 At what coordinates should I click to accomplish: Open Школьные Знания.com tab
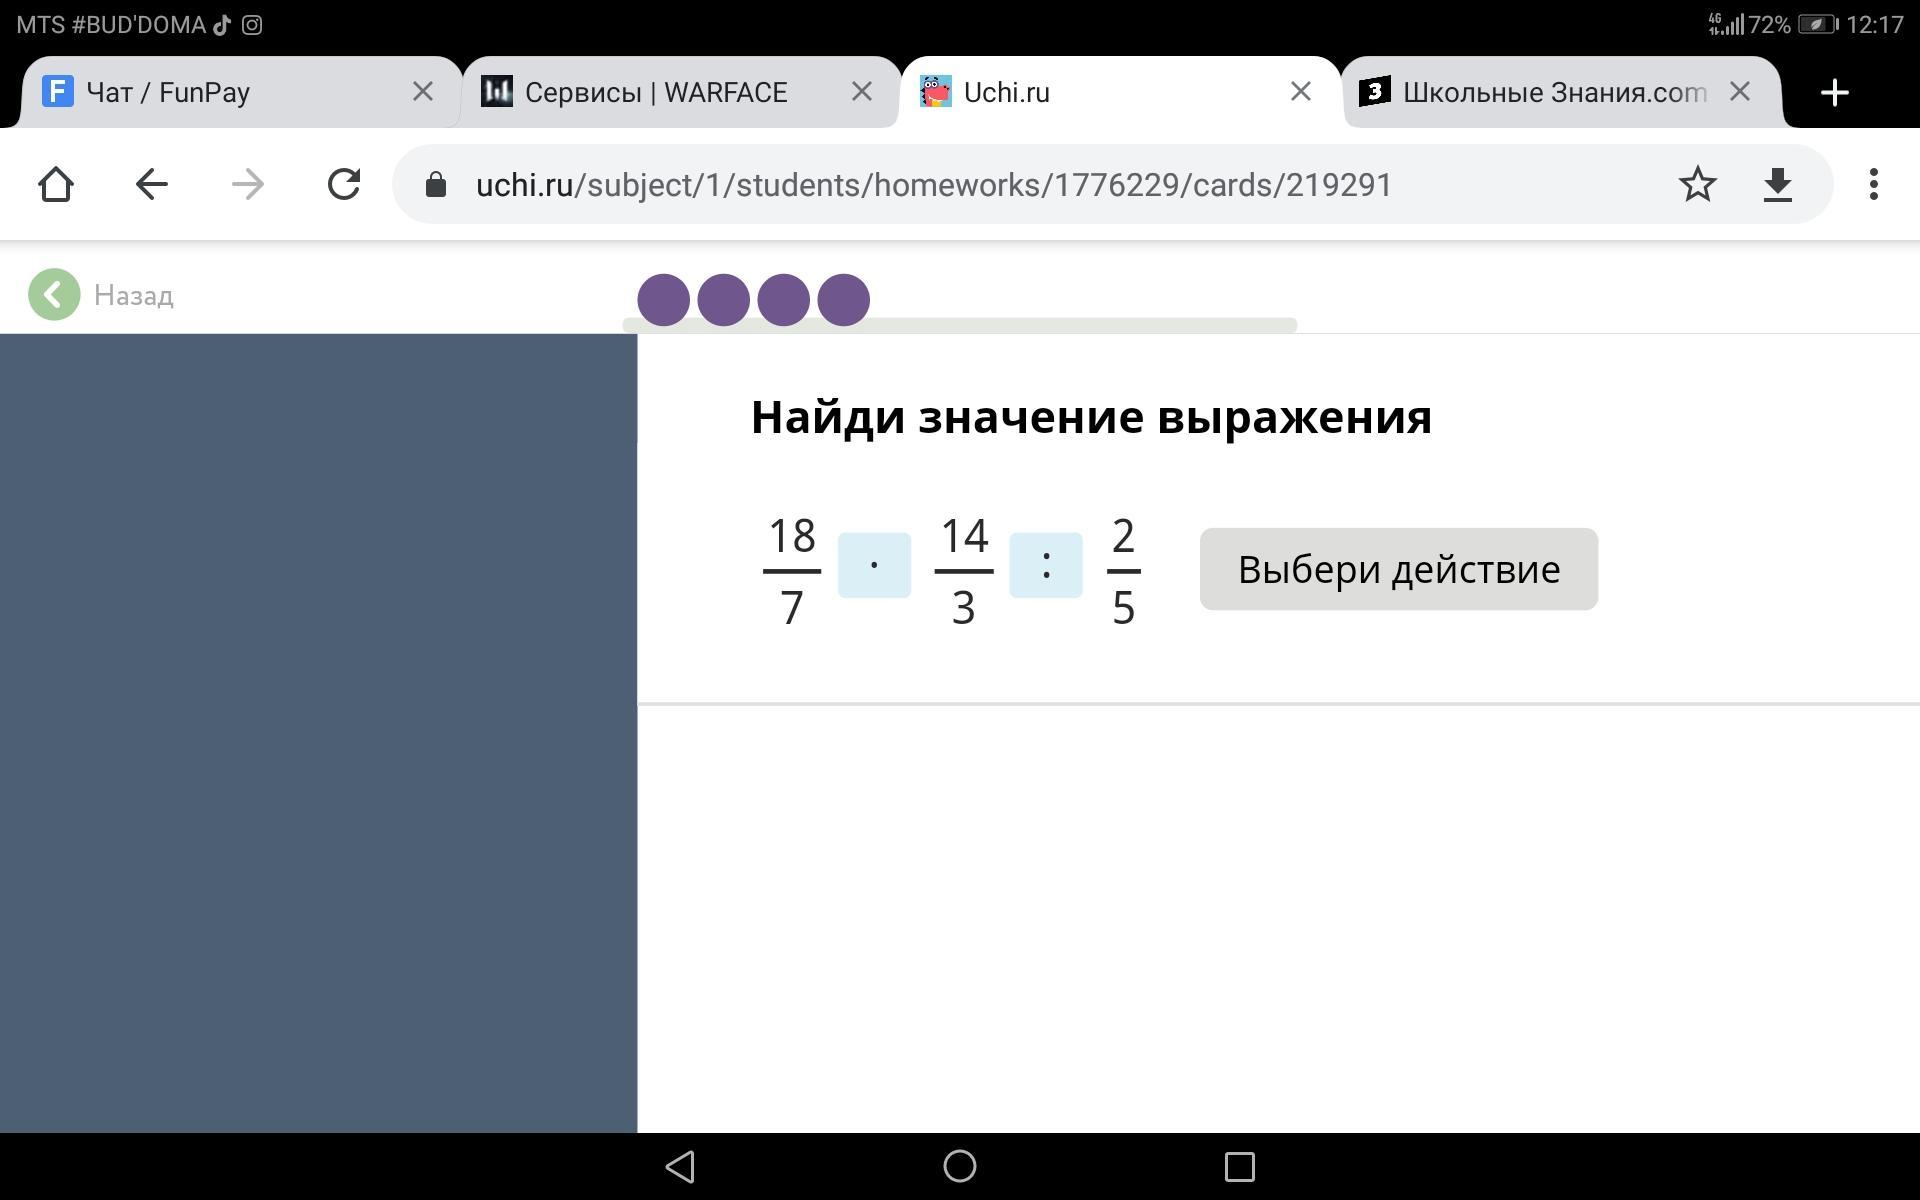point(1540,93)
